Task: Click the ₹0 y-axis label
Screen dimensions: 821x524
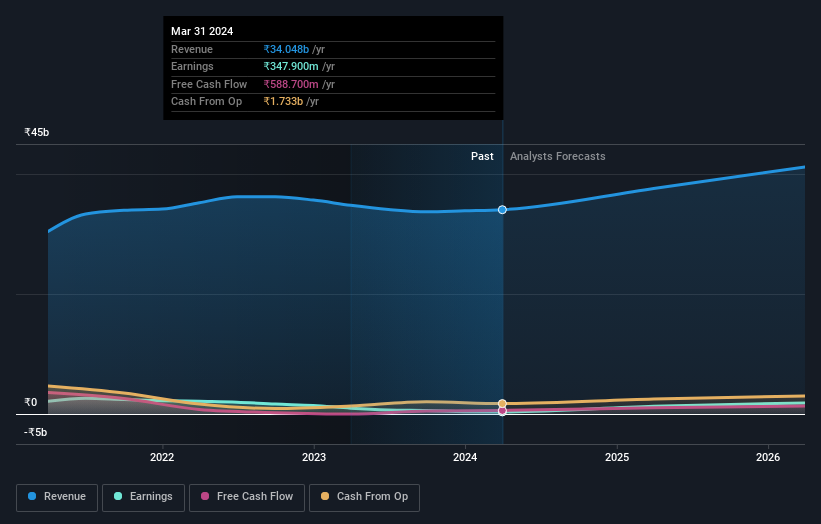Action: (31, 402)
